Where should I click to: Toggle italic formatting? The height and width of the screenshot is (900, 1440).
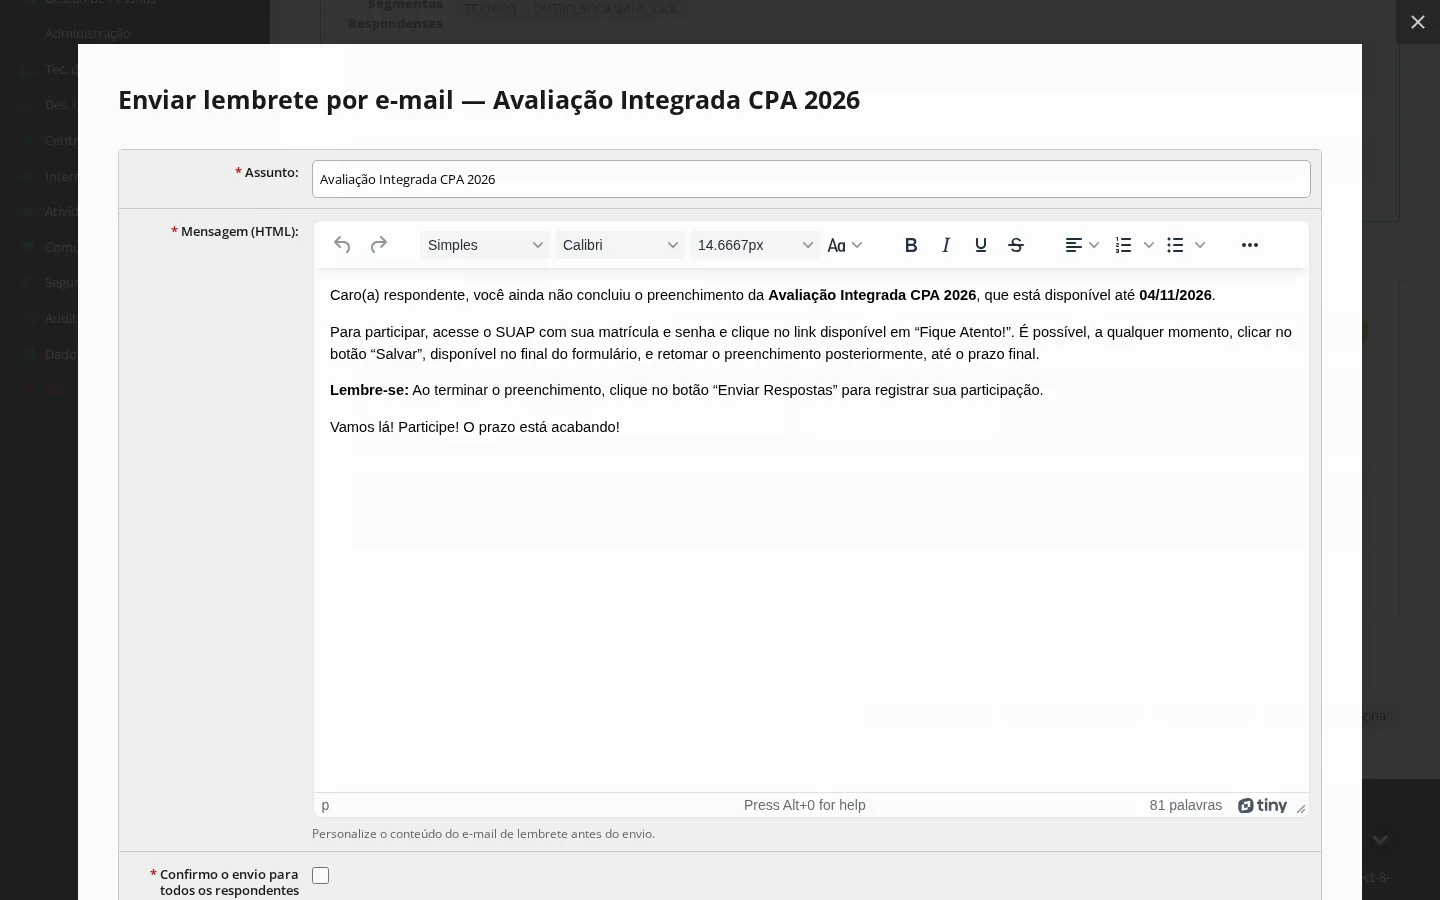pyautogui.click(x=946, y=245)
